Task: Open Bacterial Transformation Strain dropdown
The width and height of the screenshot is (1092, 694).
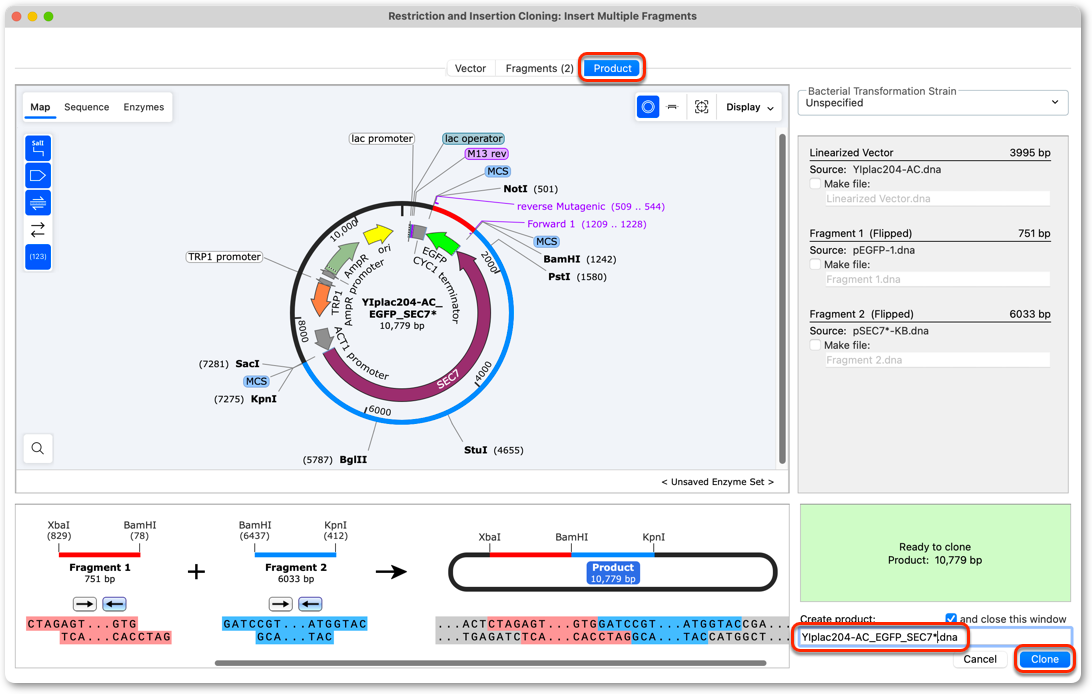Action: click(x=933, y=102)
